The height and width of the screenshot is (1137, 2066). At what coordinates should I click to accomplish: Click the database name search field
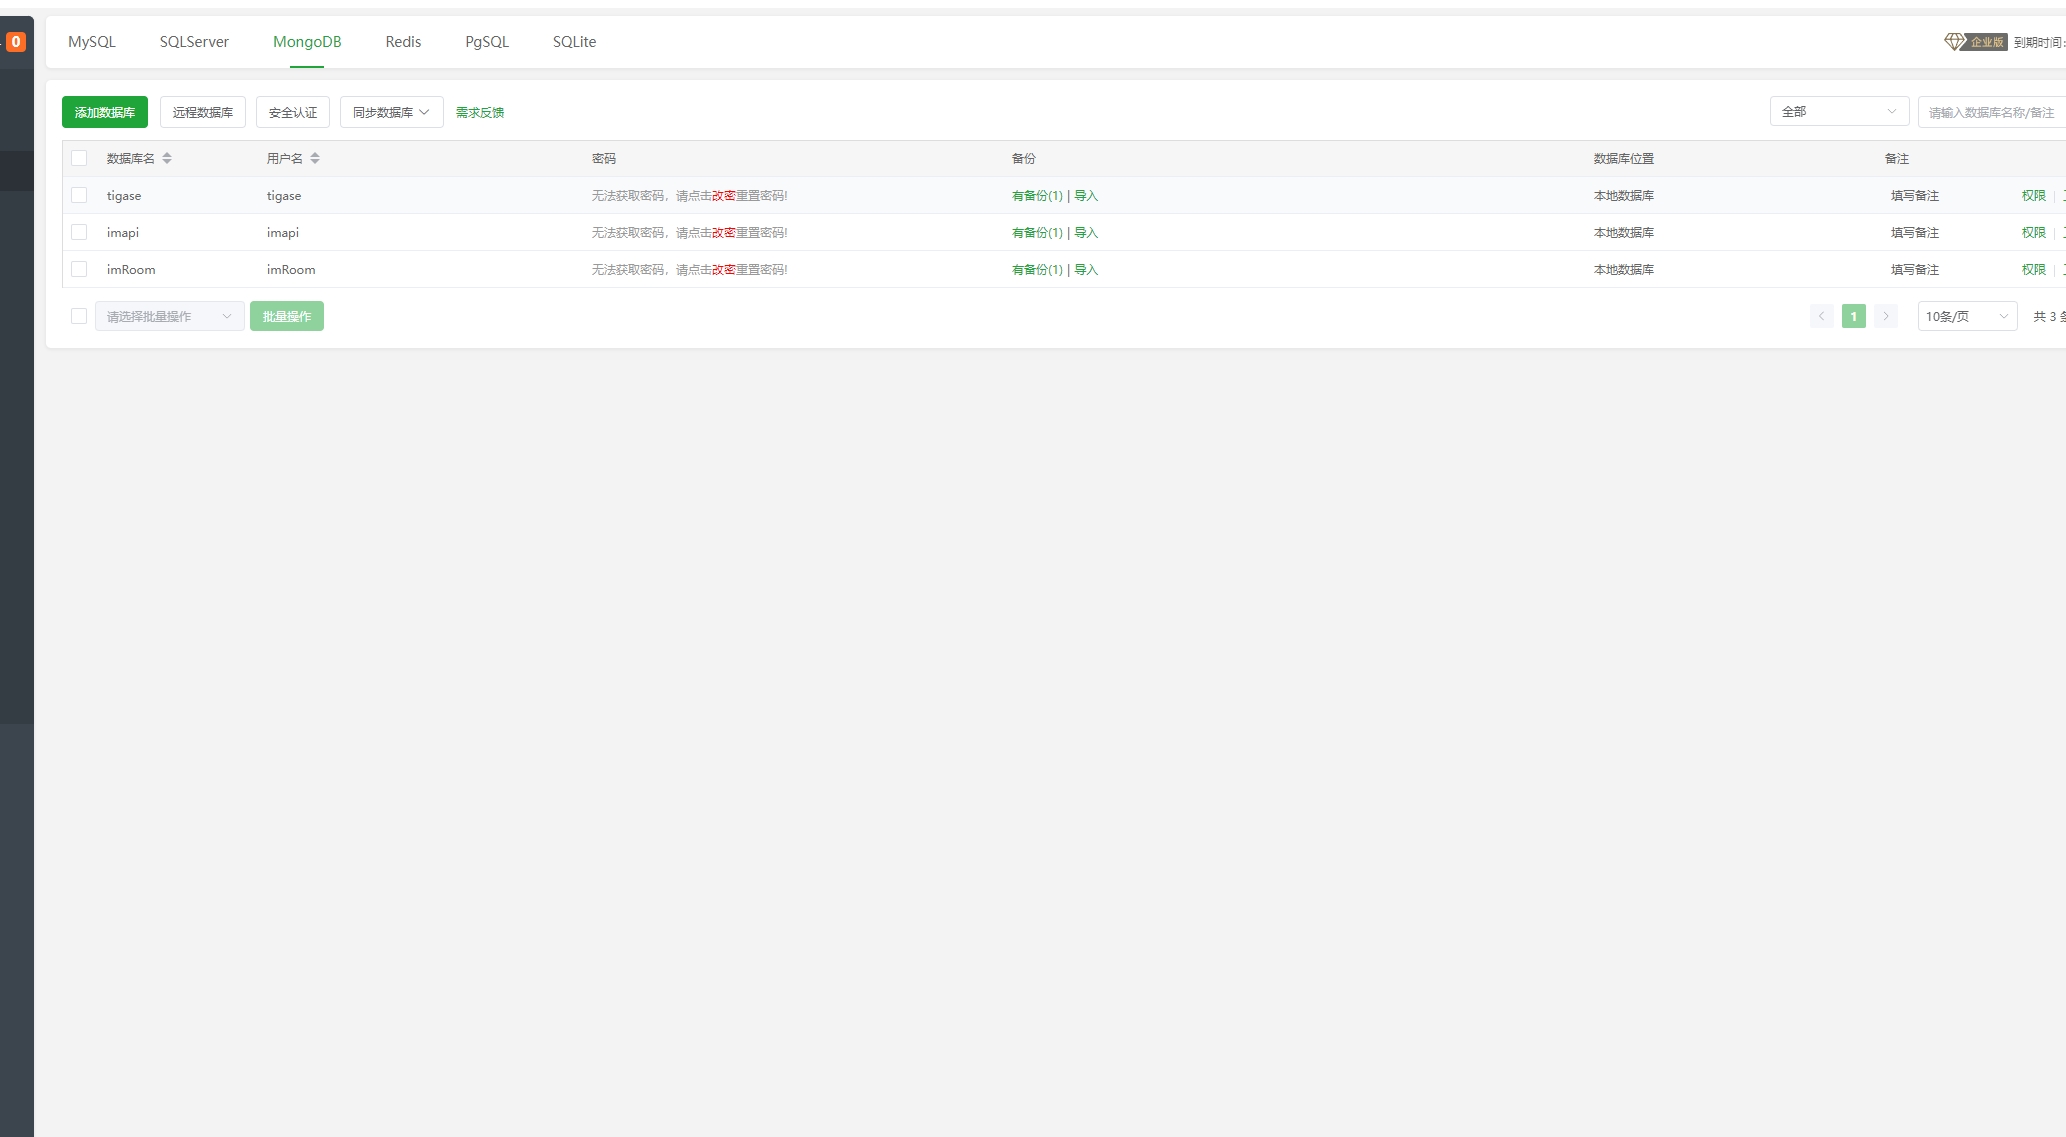pyautogui.click(x=1990, y=112)
